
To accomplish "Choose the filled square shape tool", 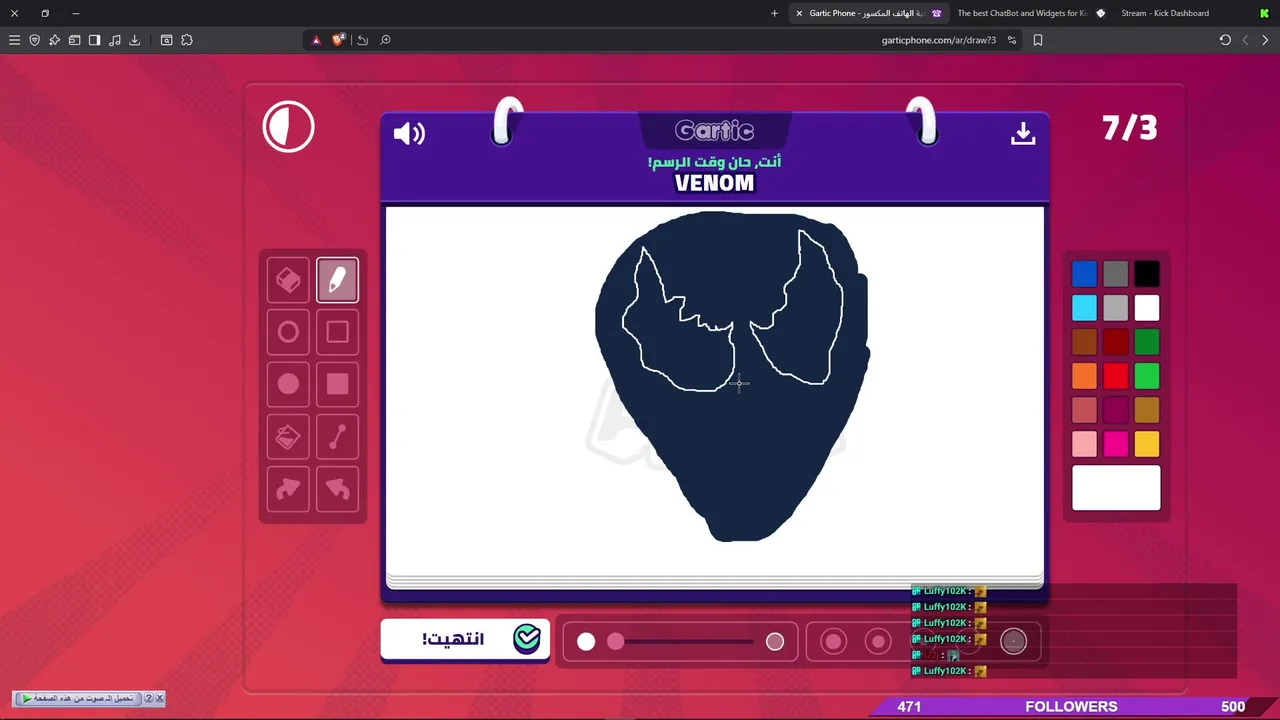I will point(337,384).
